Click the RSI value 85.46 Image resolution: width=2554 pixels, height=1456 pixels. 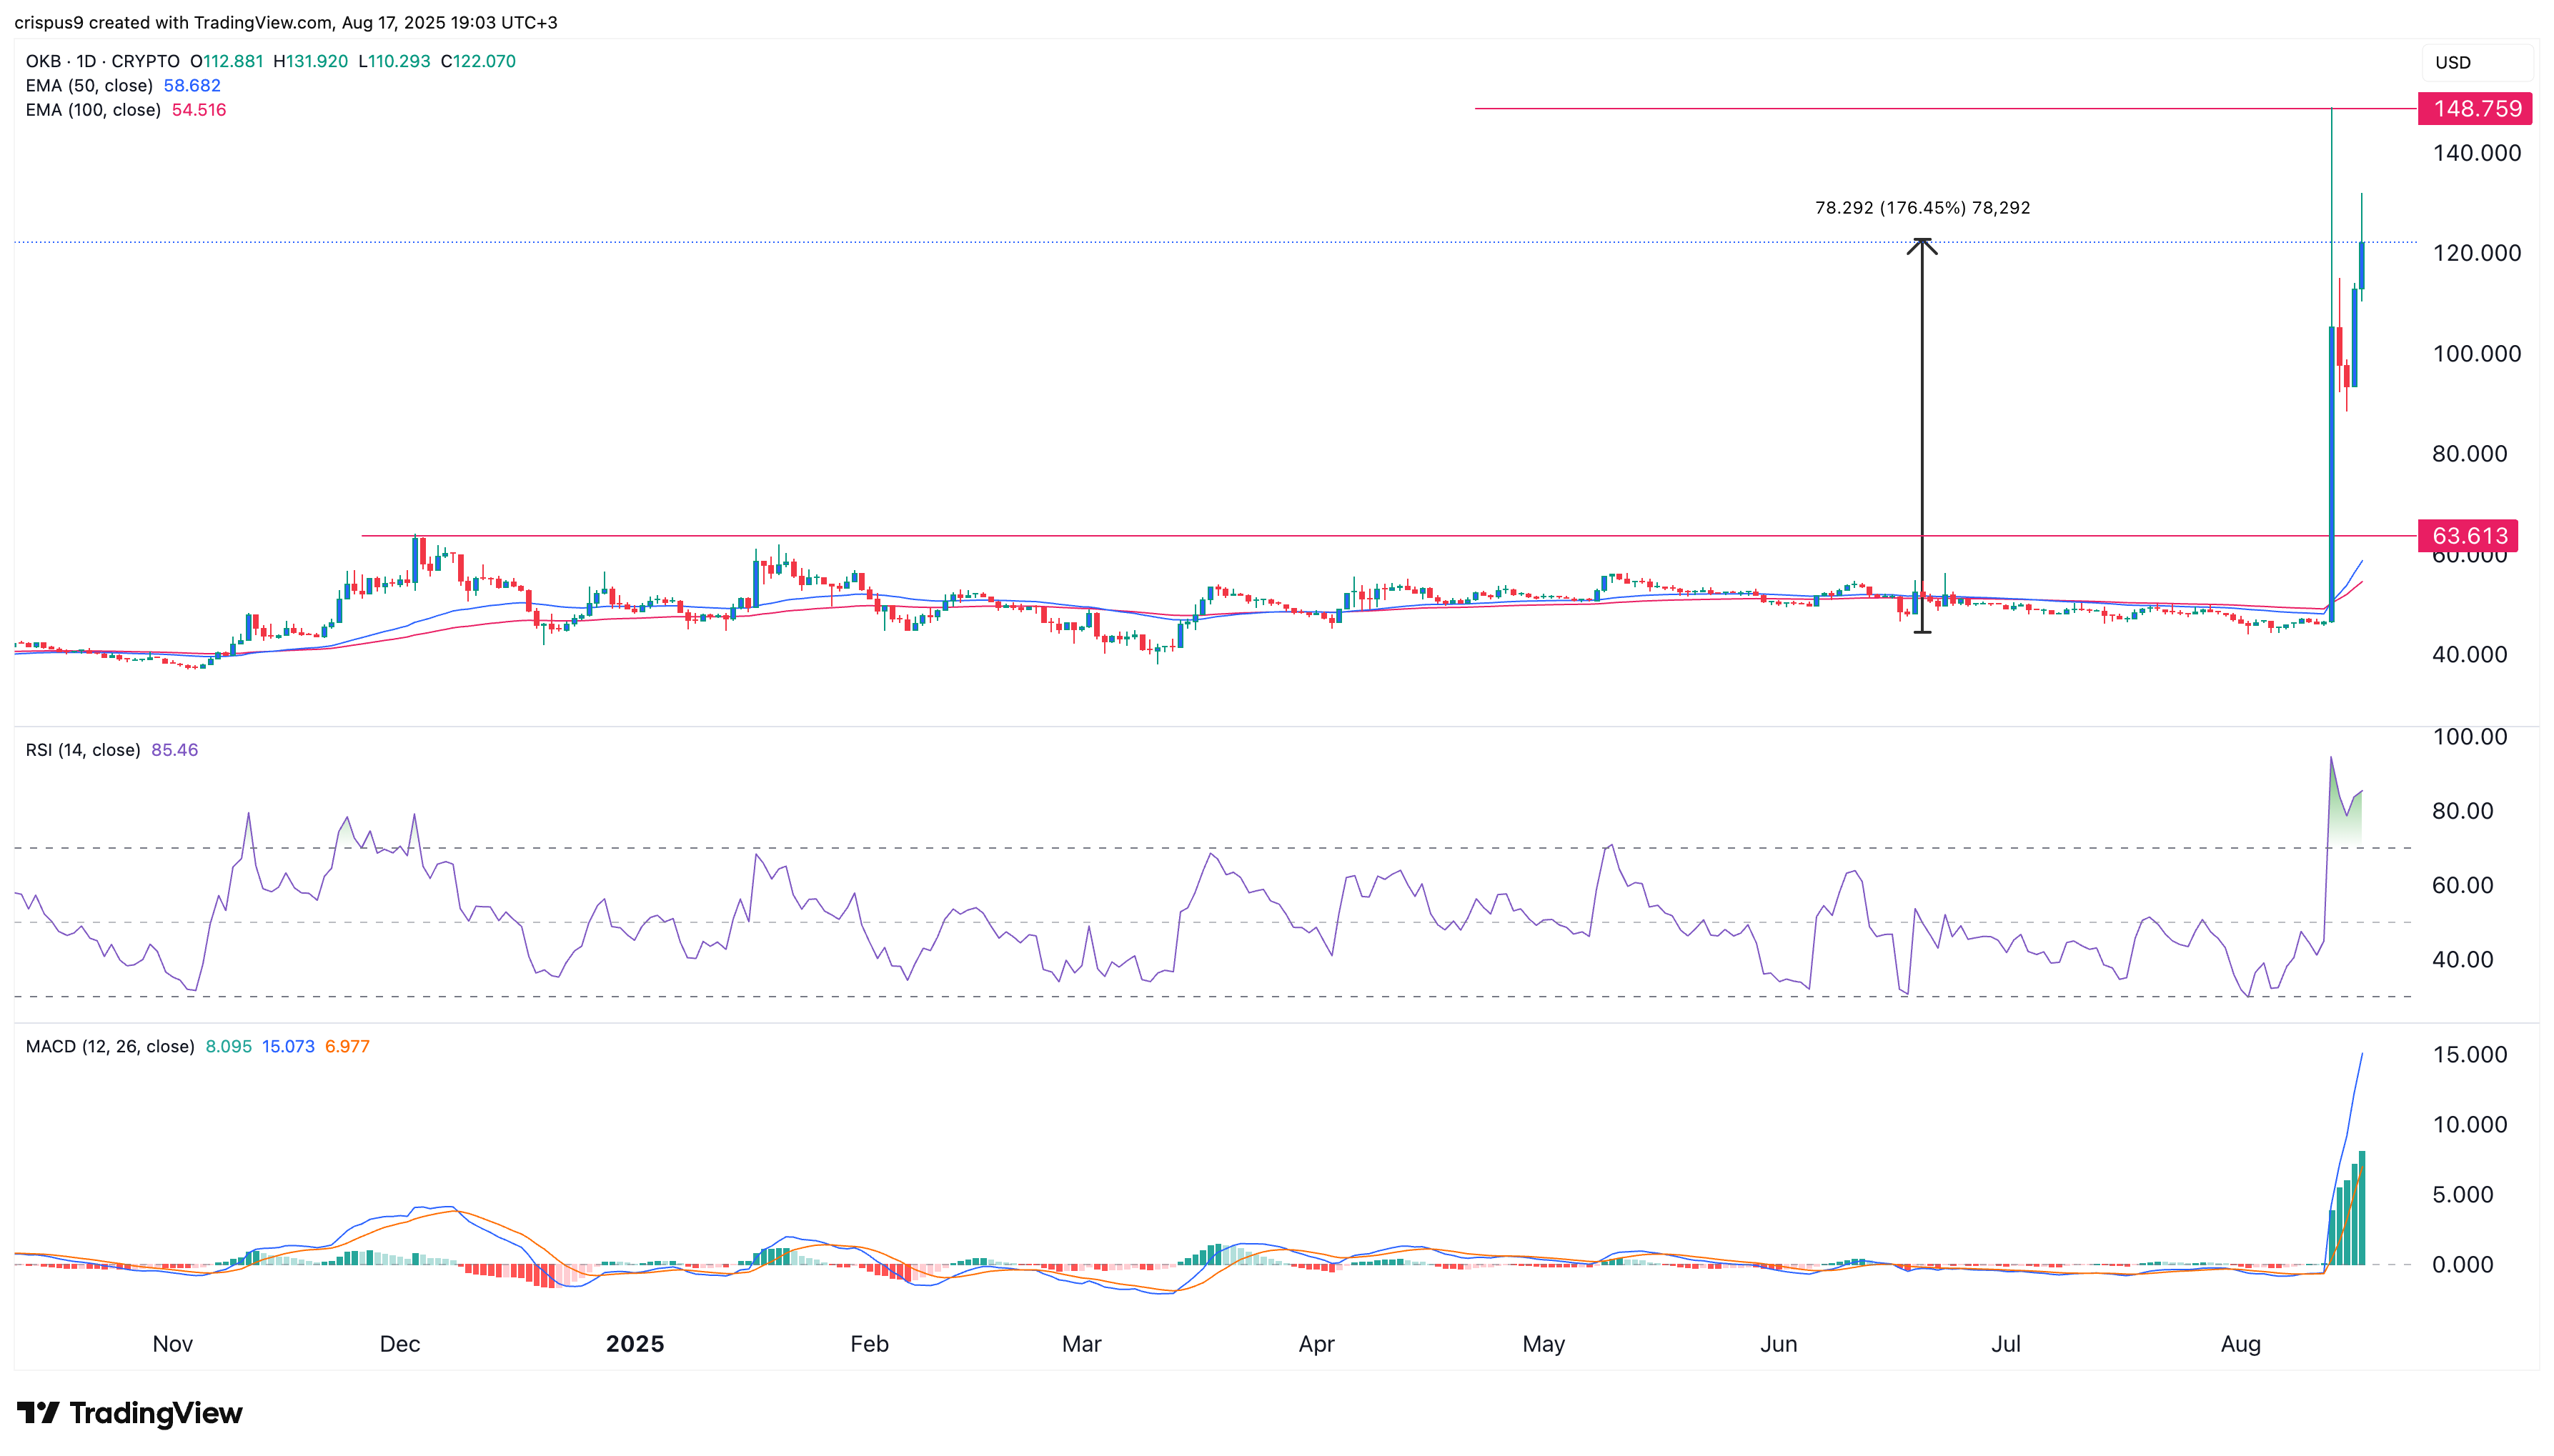coord(175,750)
